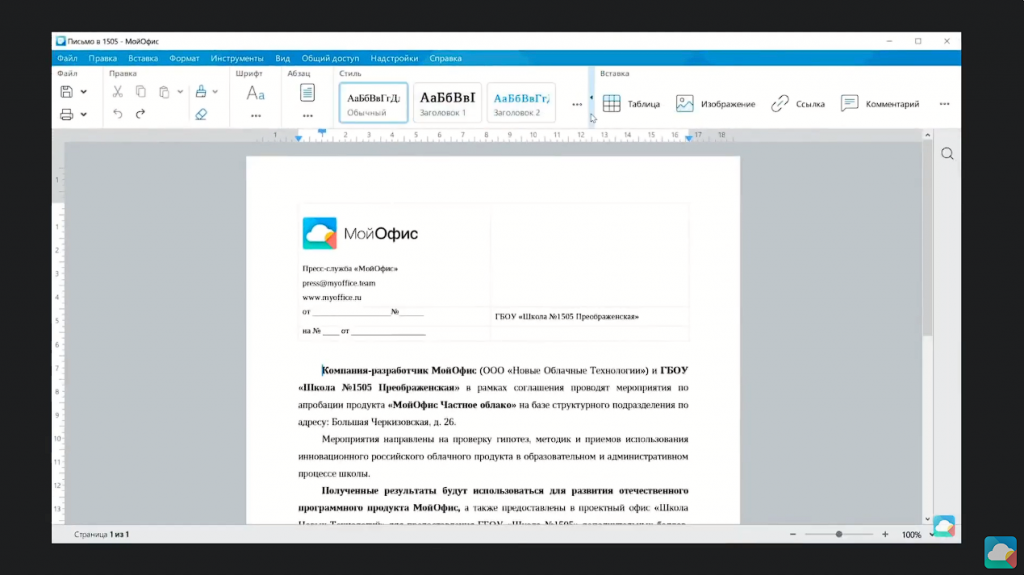Insert an image via Изображение
The height and width of the screenshot is (575, 1024).
point(715,104)
